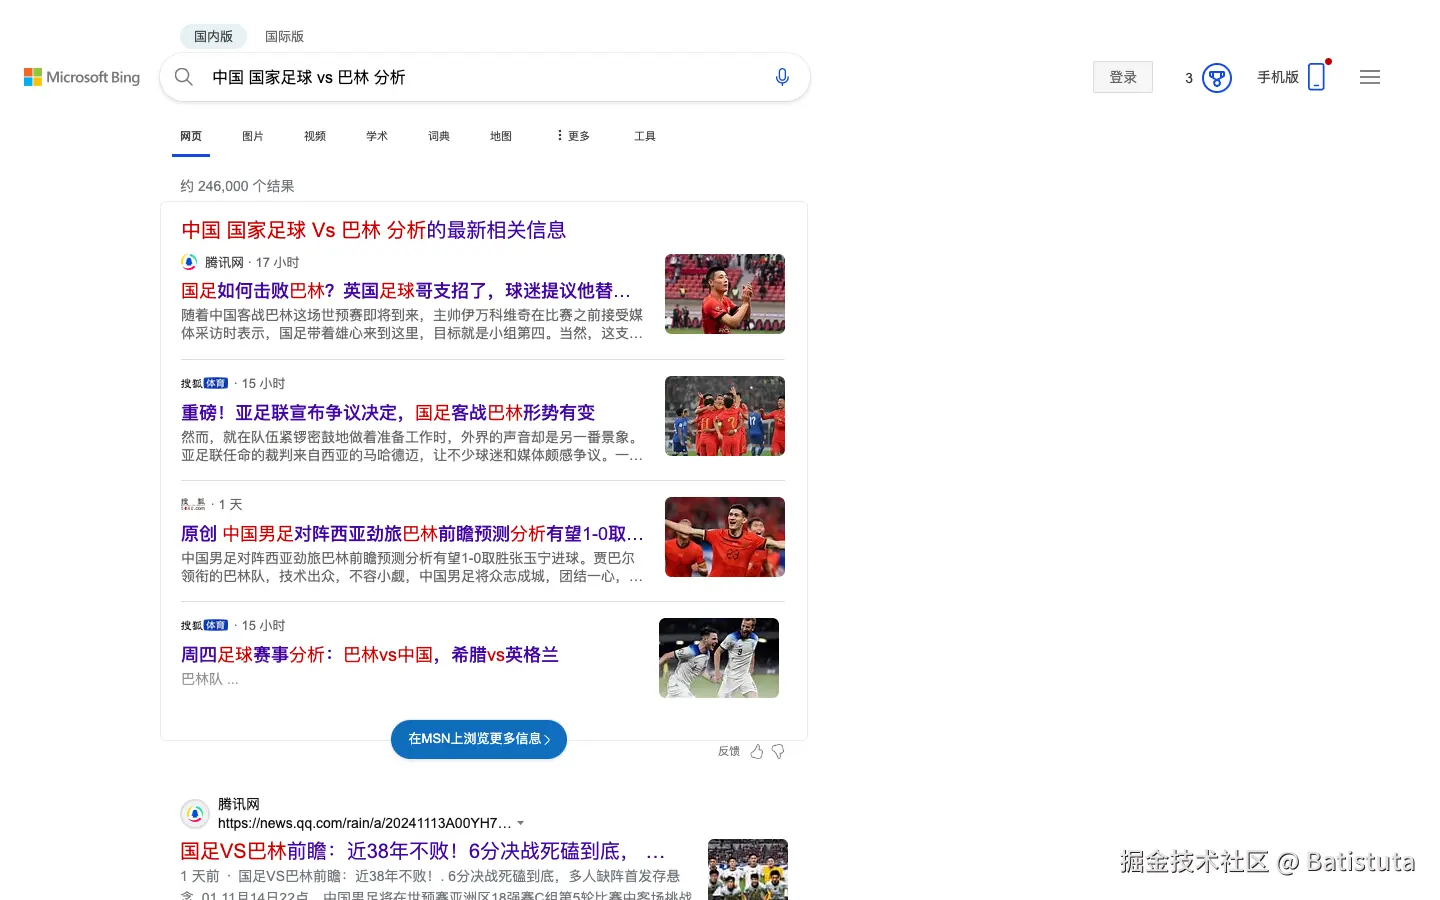Image resolution: width=1440 pixels, height=900 pixels.
Task: Click the news.qq.com result URL
Action: click(365, 823)
